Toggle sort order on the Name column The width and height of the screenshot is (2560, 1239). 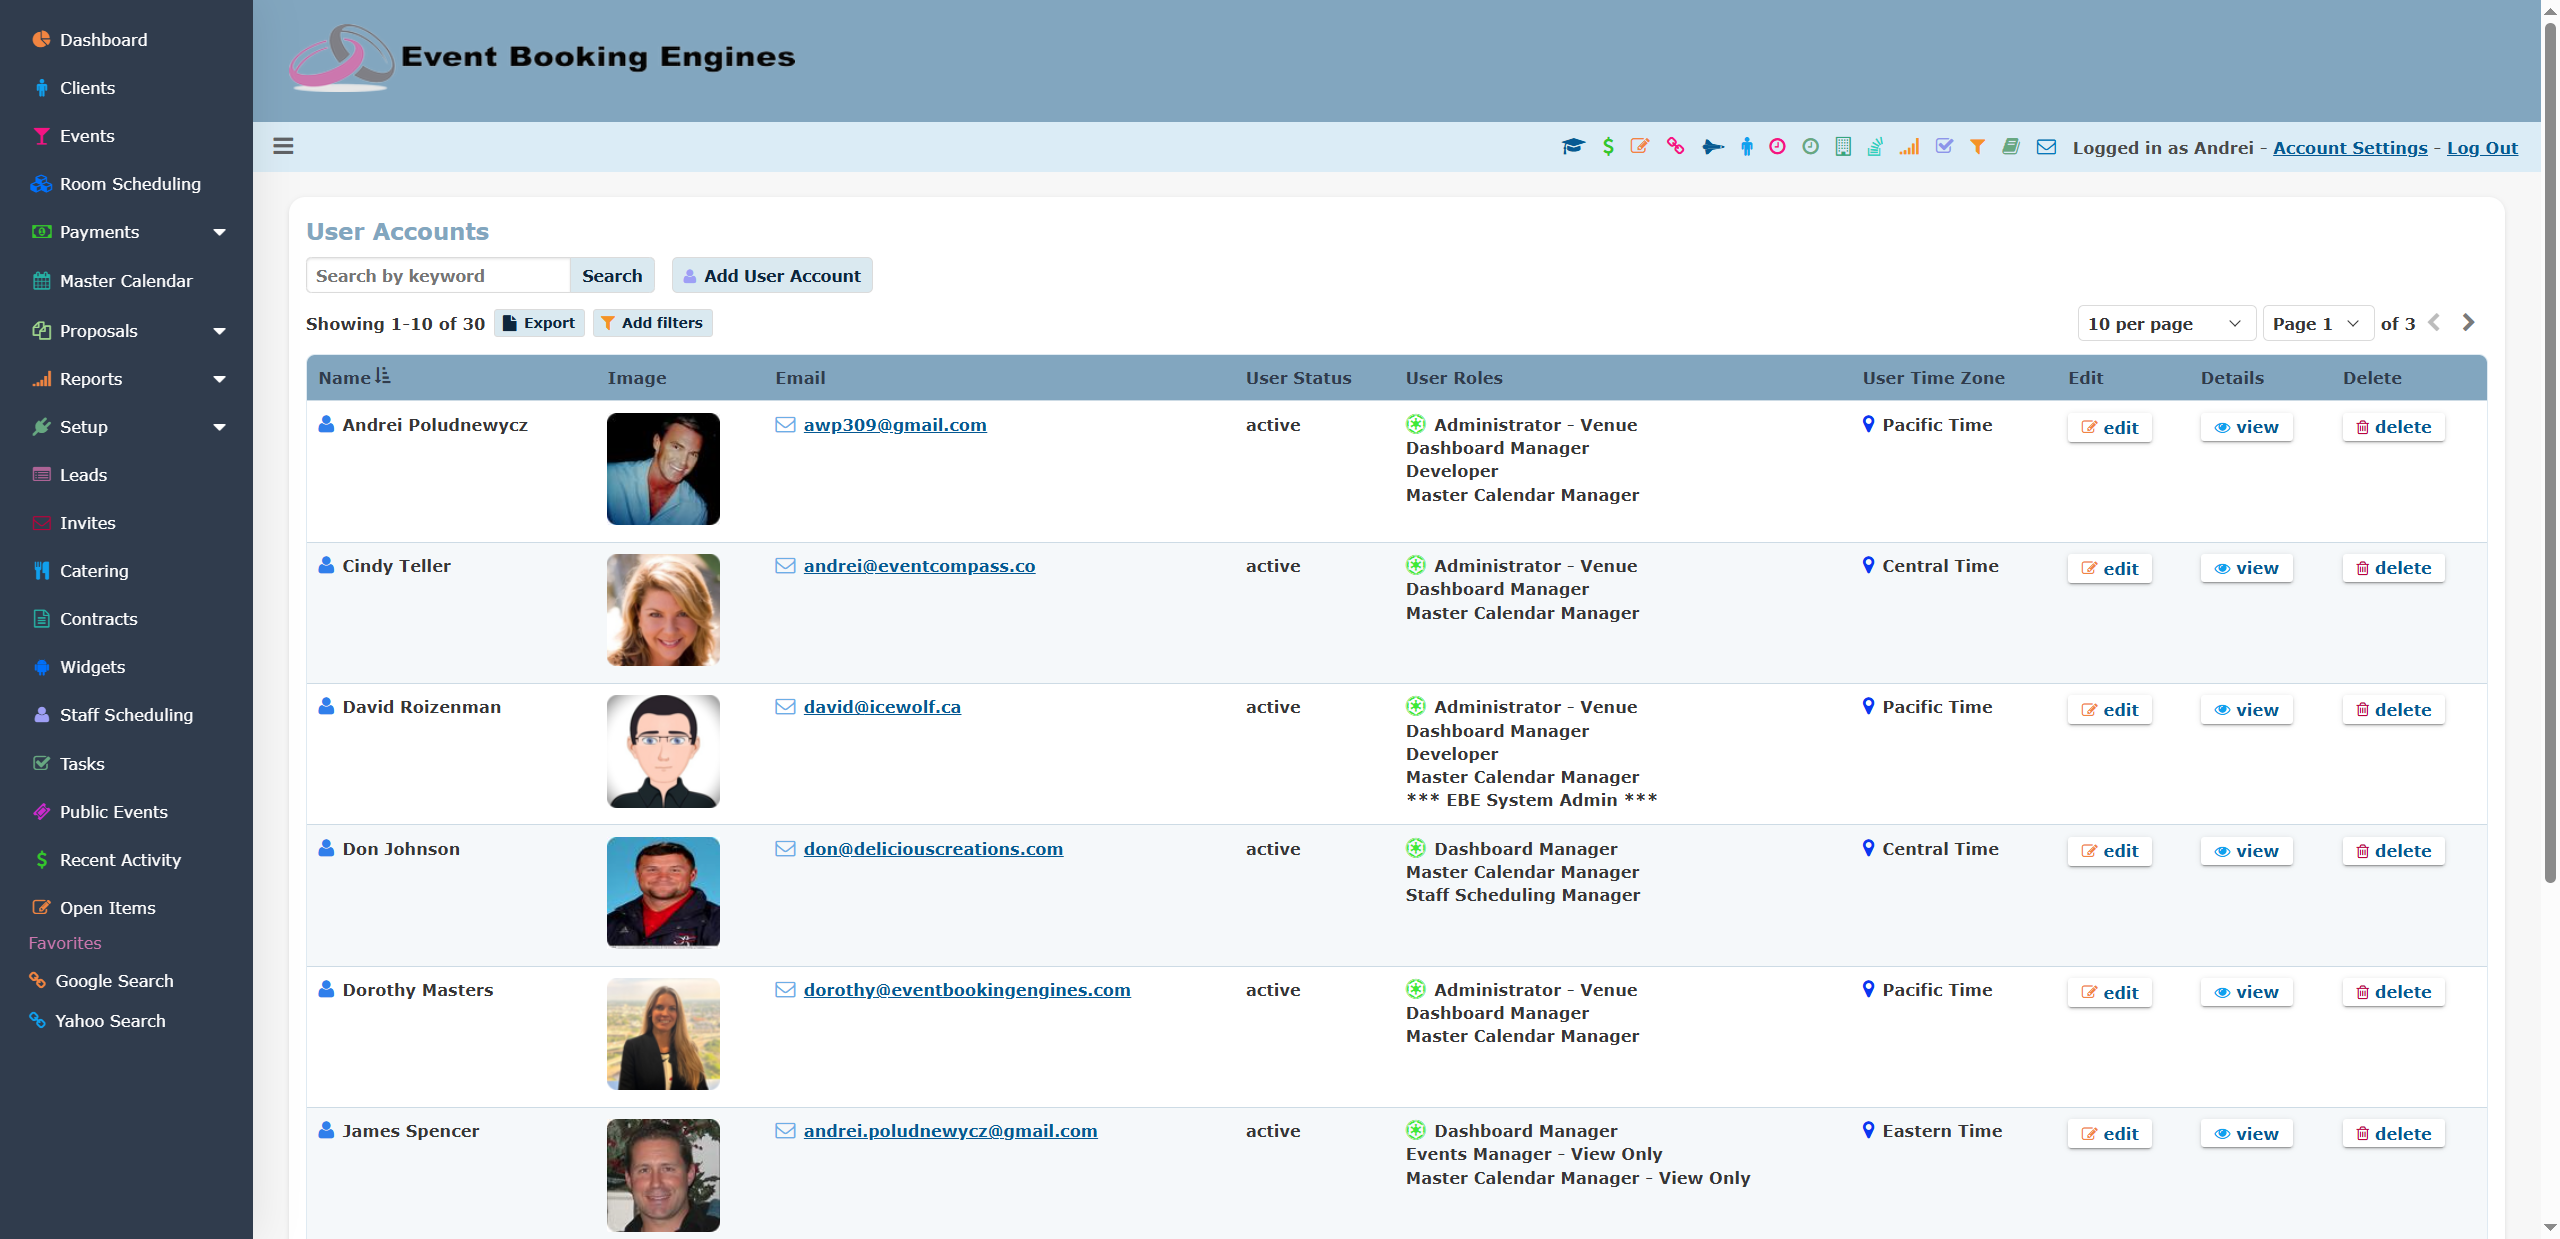[x=384, y=375]
